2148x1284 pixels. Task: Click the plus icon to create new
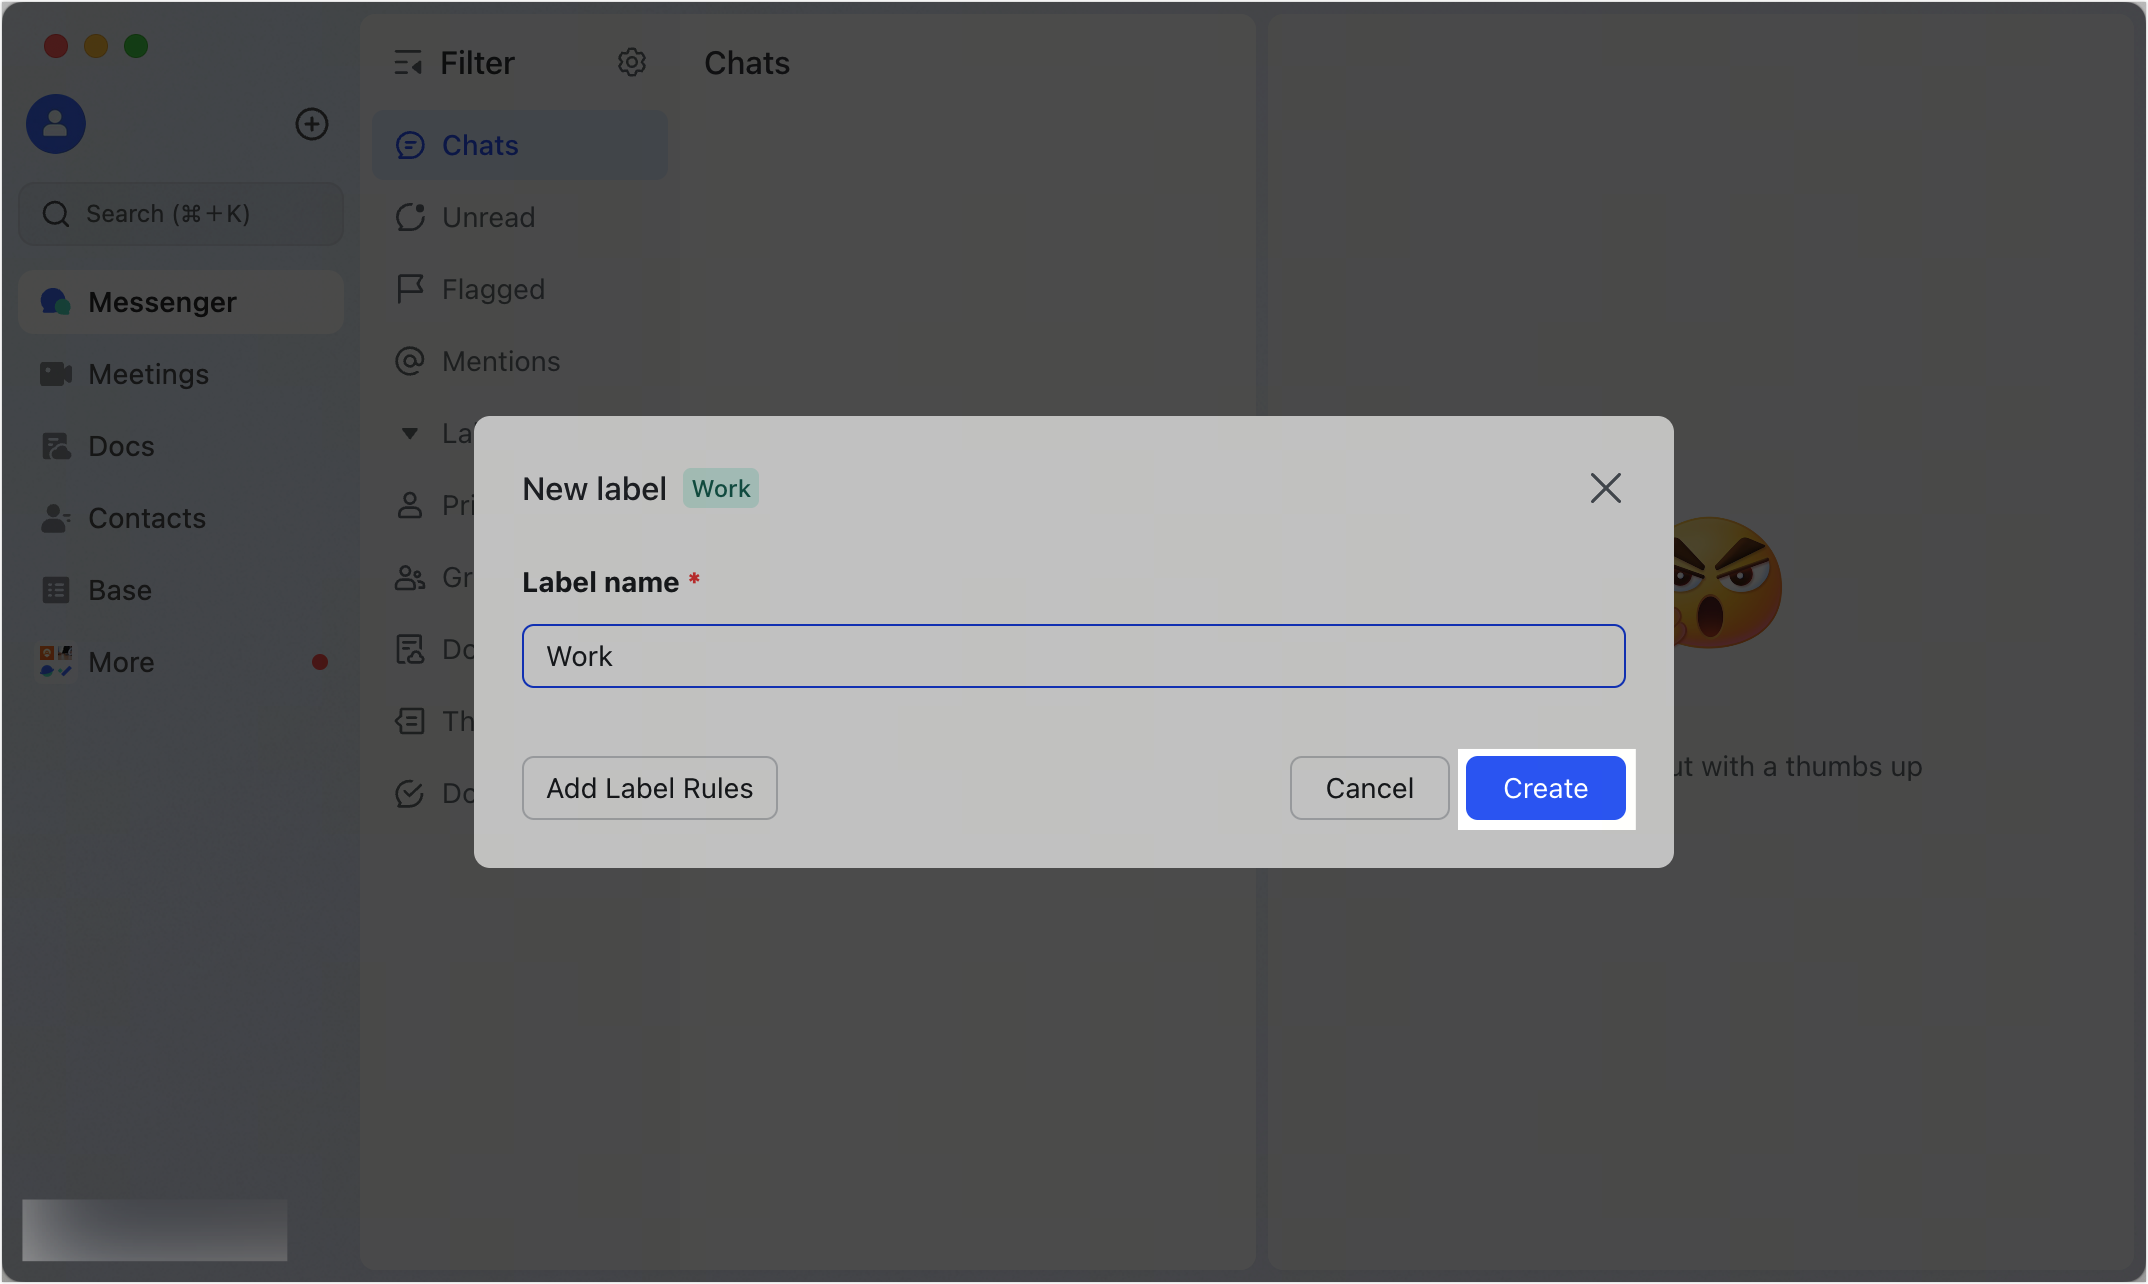(x=312, y=124)
